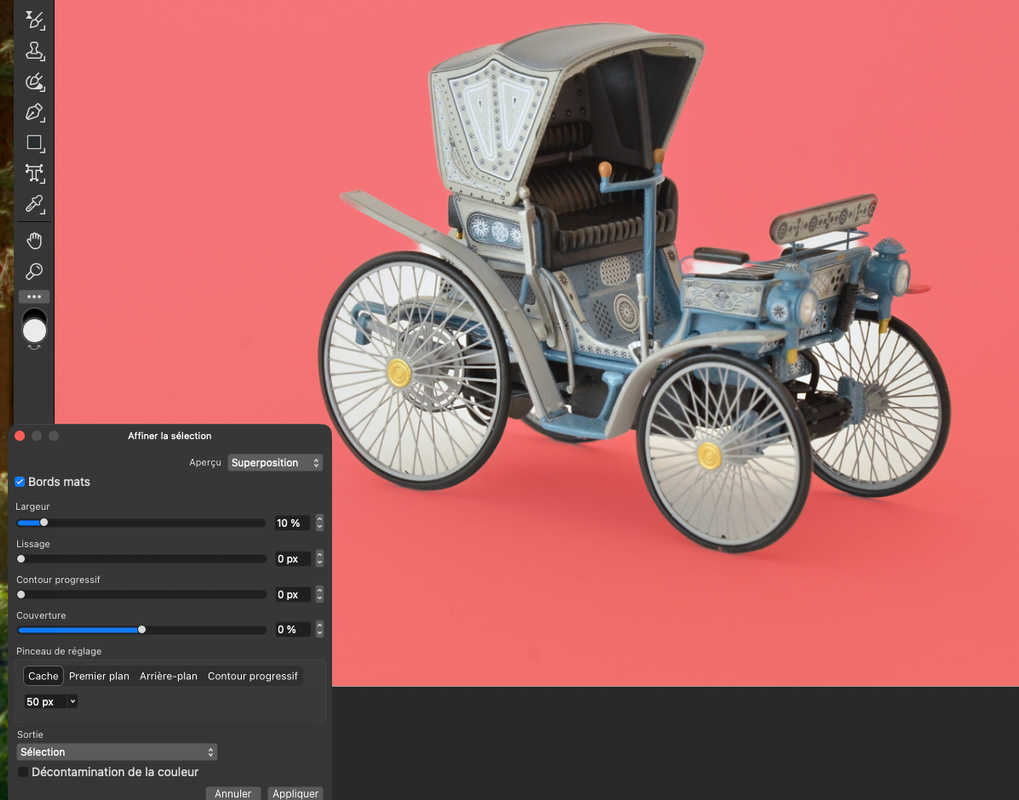Toggle the Bords mats checkbox
Viewport: 1019px width, 800px height.
pyautogui.click(x=20, y=482)
